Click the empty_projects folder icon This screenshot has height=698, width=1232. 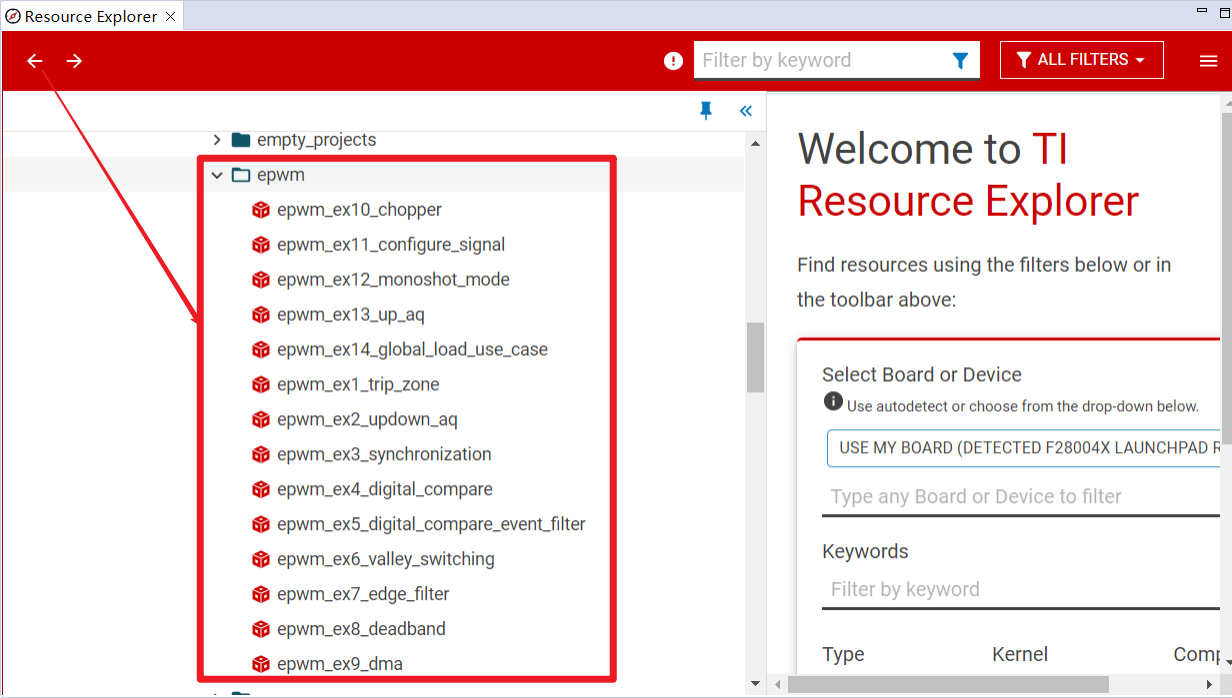[241, 140]
